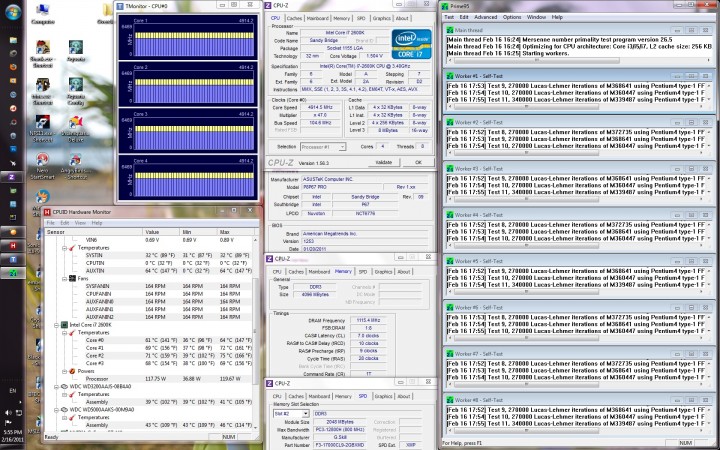Viewport: 720px width, 450px height.
Task: Click the Prime95 Worker #4 window icon
Action: pyautogui.click(x=450, y=214)
